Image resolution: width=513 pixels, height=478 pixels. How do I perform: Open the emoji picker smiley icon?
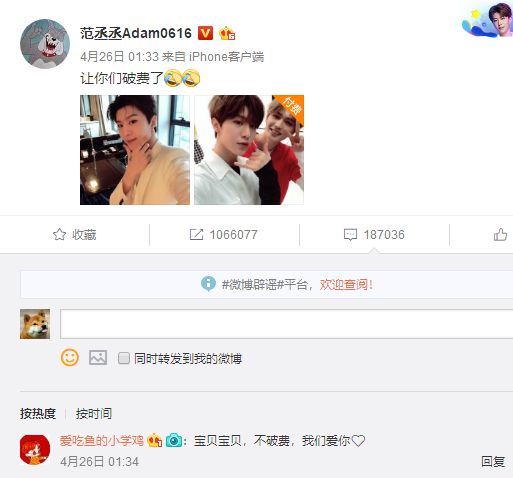coord(70,358)
